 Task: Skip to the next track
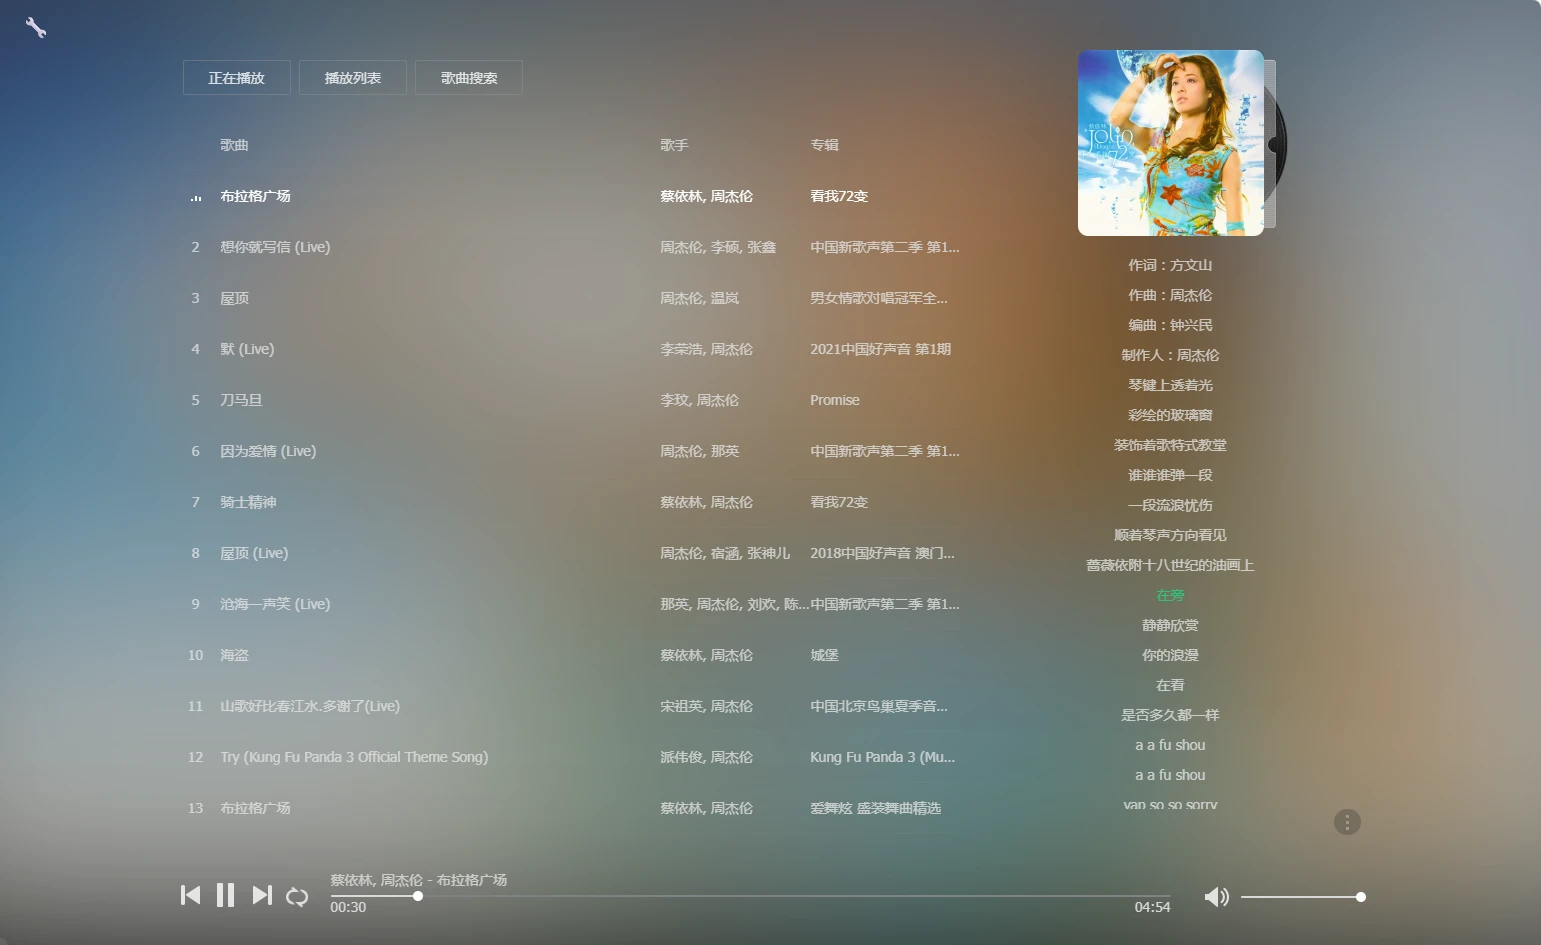pyautogui.click(x=261, y=895)
